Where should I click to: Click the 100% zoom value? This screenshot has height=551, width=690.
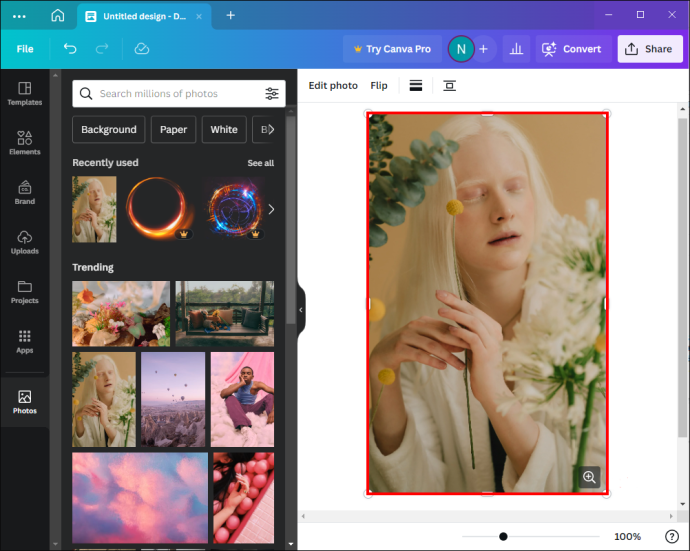[x=628, y=536]
